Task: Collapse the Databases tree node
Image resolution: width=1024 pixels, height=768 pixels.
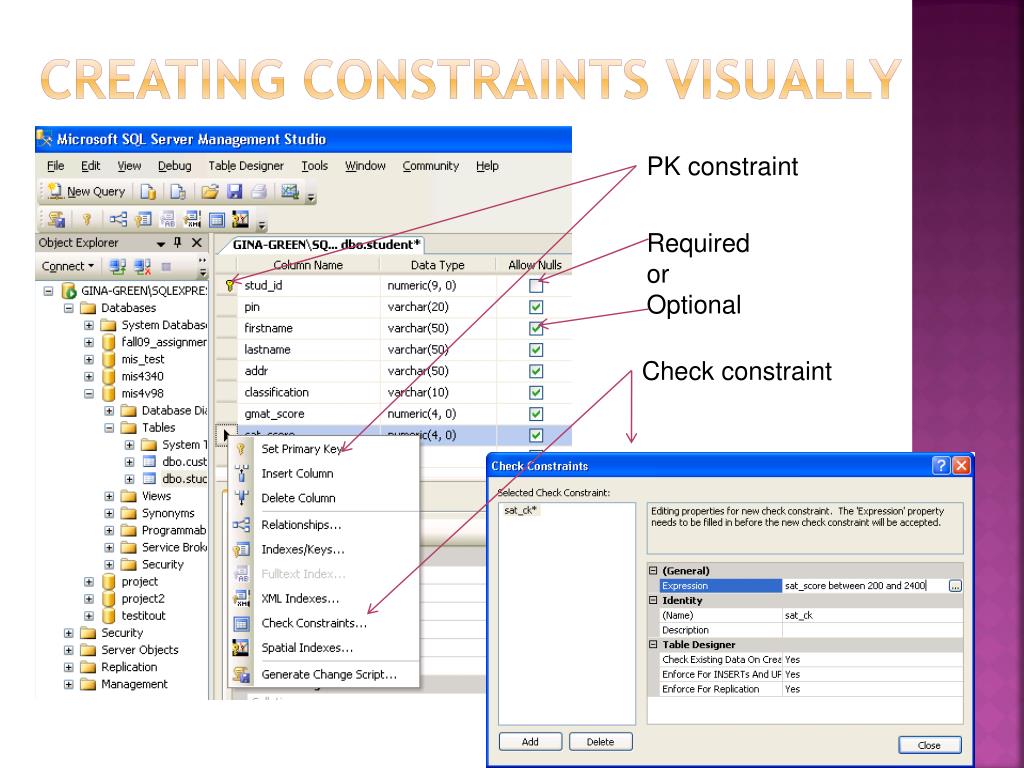Action: pos(68,308)
